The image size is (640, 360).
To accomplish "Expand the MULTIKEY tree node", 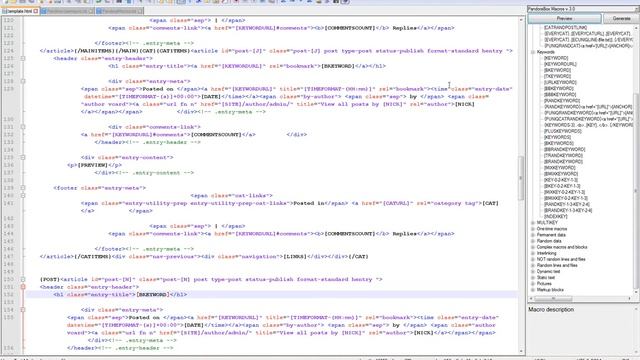I will pyautogui.click(x=533, y=223).
